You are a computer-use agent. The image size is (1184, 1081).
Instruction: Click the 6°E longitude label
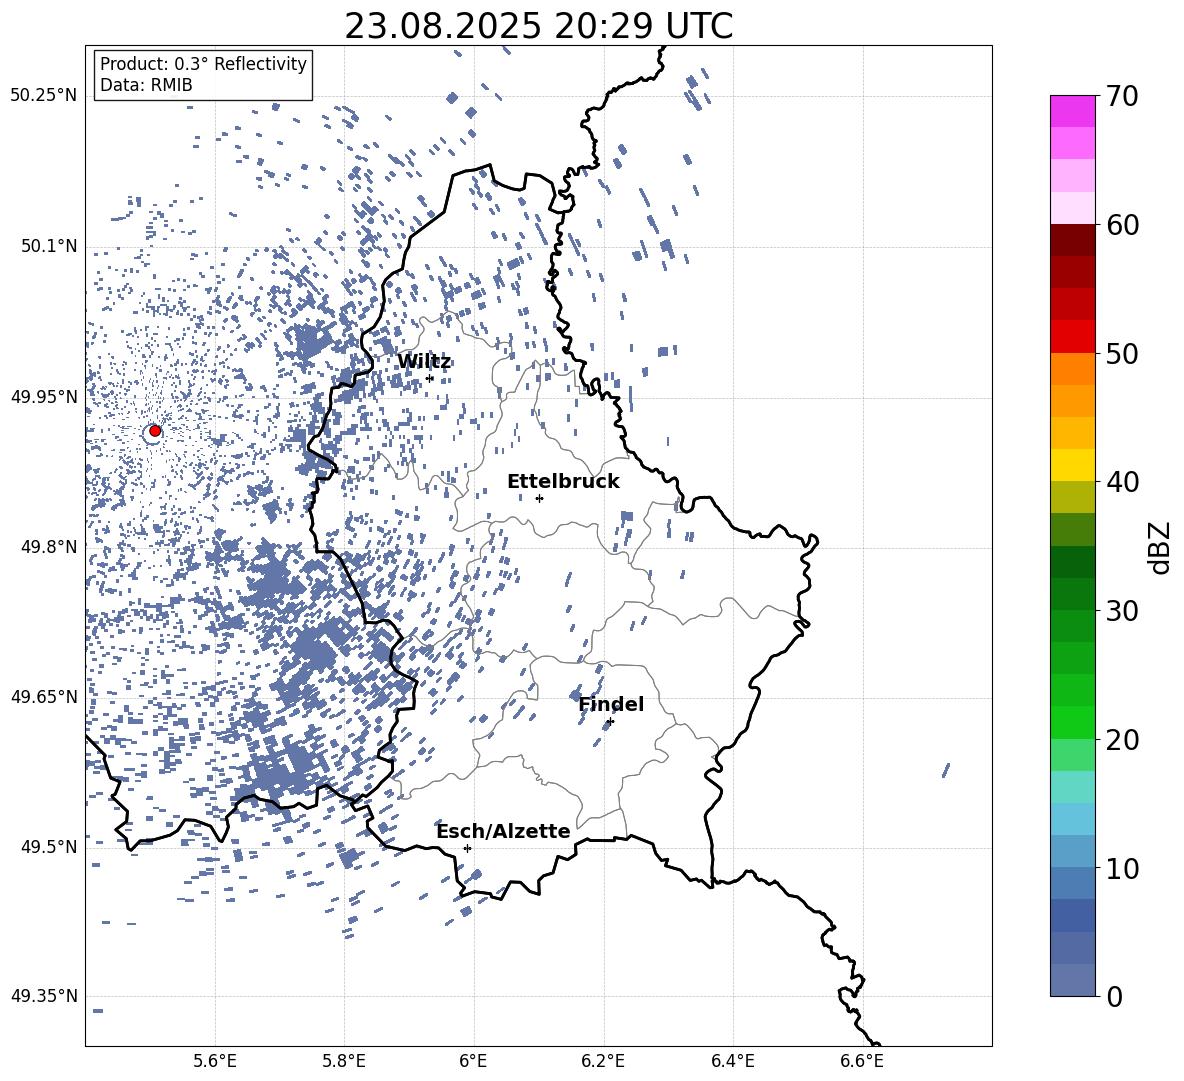(x=473, y=1061)
